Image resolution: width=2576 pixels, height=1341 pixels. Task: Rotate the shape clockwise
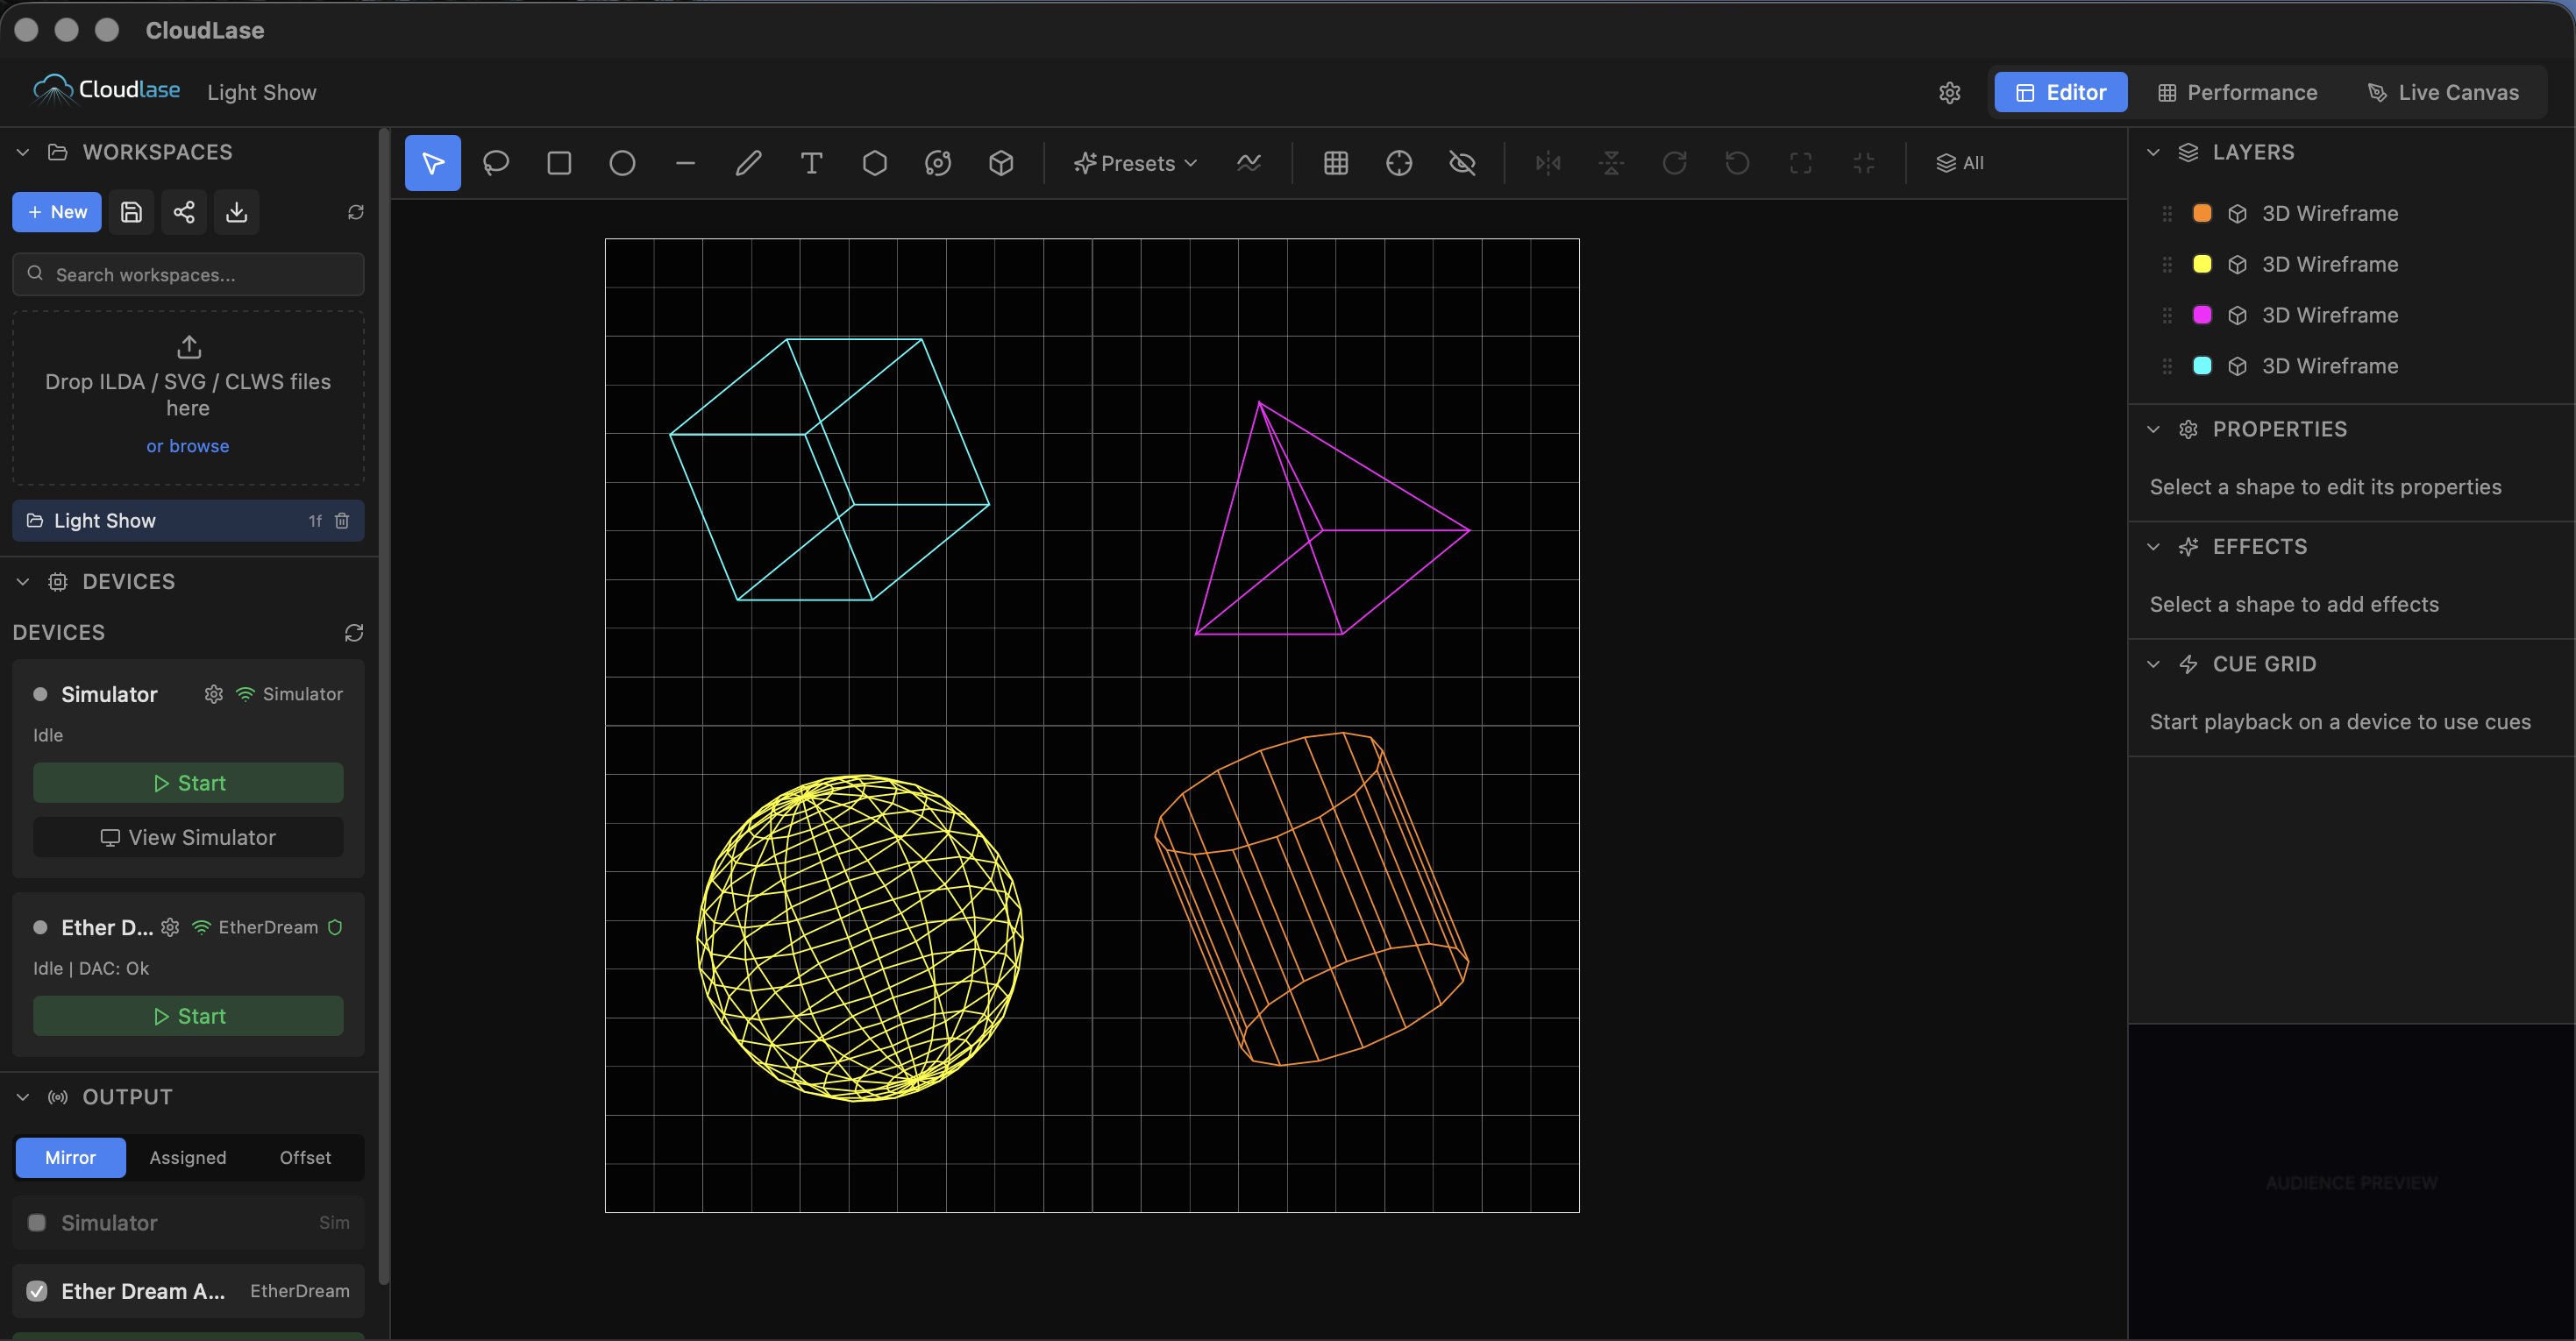(x=1675, y=162)
